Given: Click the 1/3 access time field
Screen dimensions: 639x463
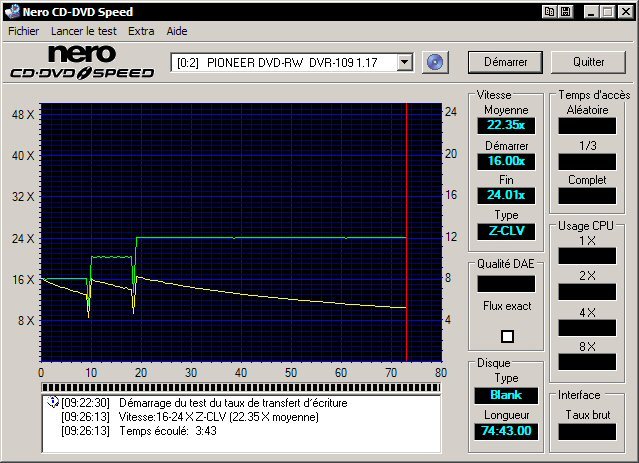Looking at the screenshot, I should (x=587, y=161).
